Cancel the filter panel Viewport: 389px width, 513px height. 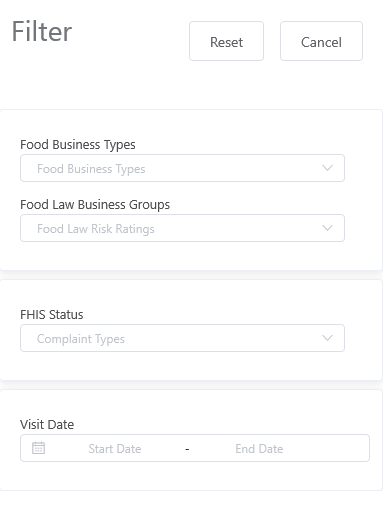[321, 41]
